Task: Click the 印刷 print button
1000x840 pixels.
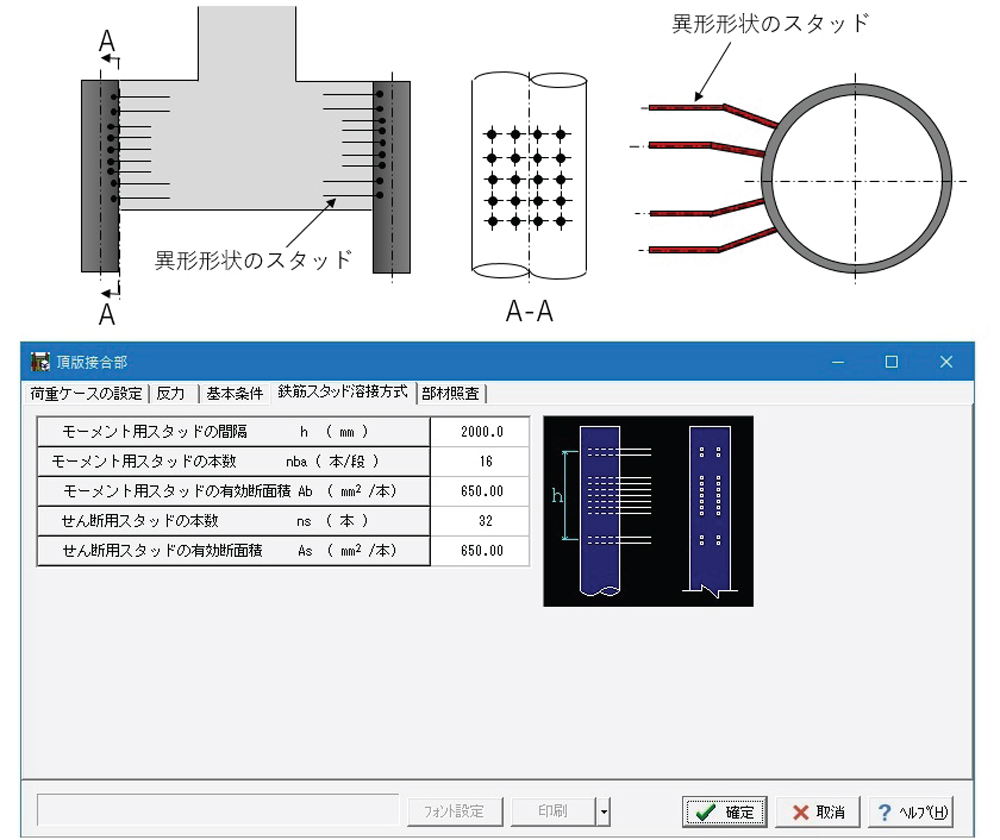Action: (553, 811)
